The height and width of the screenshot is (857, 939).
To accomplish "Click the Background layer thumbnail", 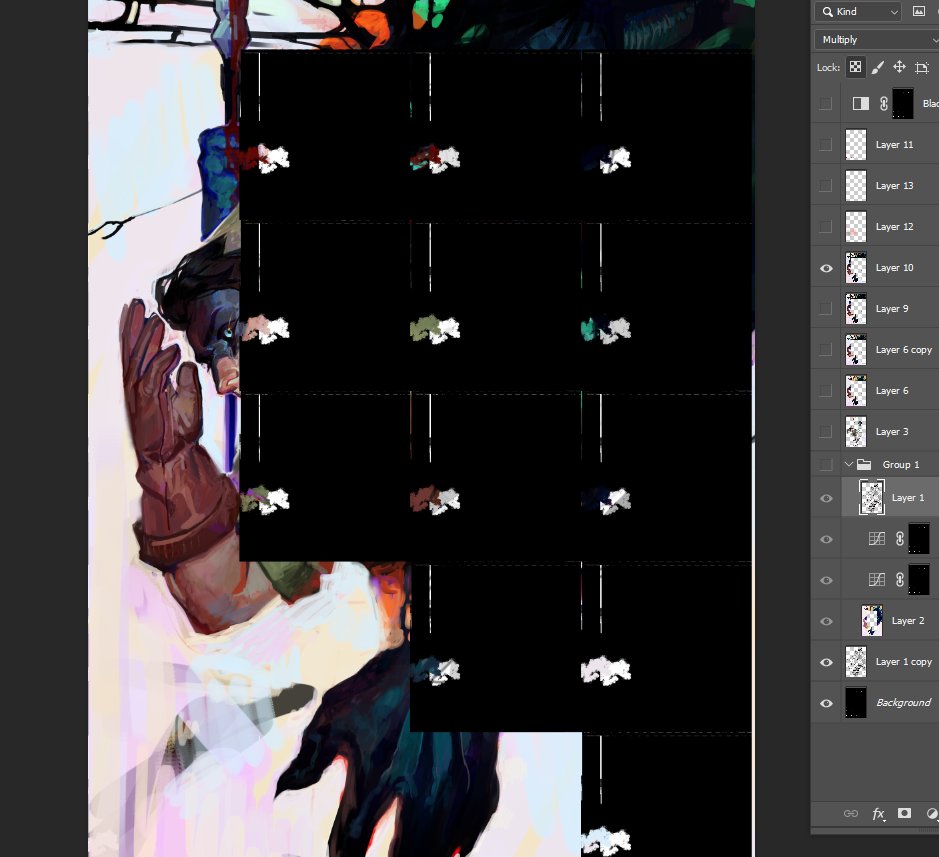I will 856,702.
